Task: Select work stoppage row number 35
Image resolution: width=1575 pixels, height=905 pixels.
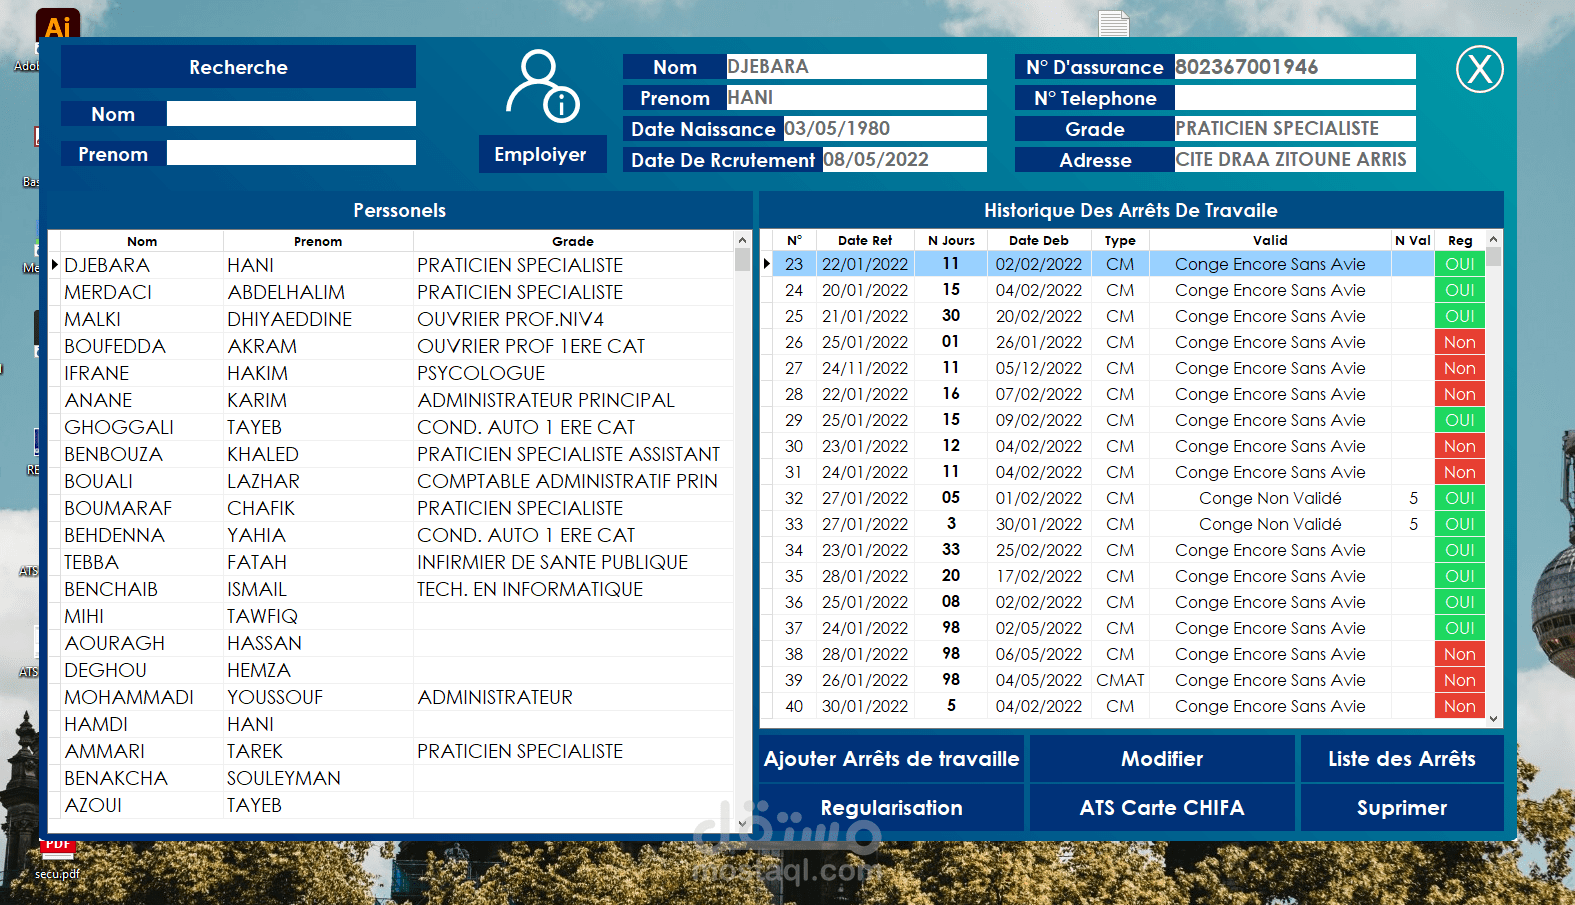Action: (x=1123, y=576)
